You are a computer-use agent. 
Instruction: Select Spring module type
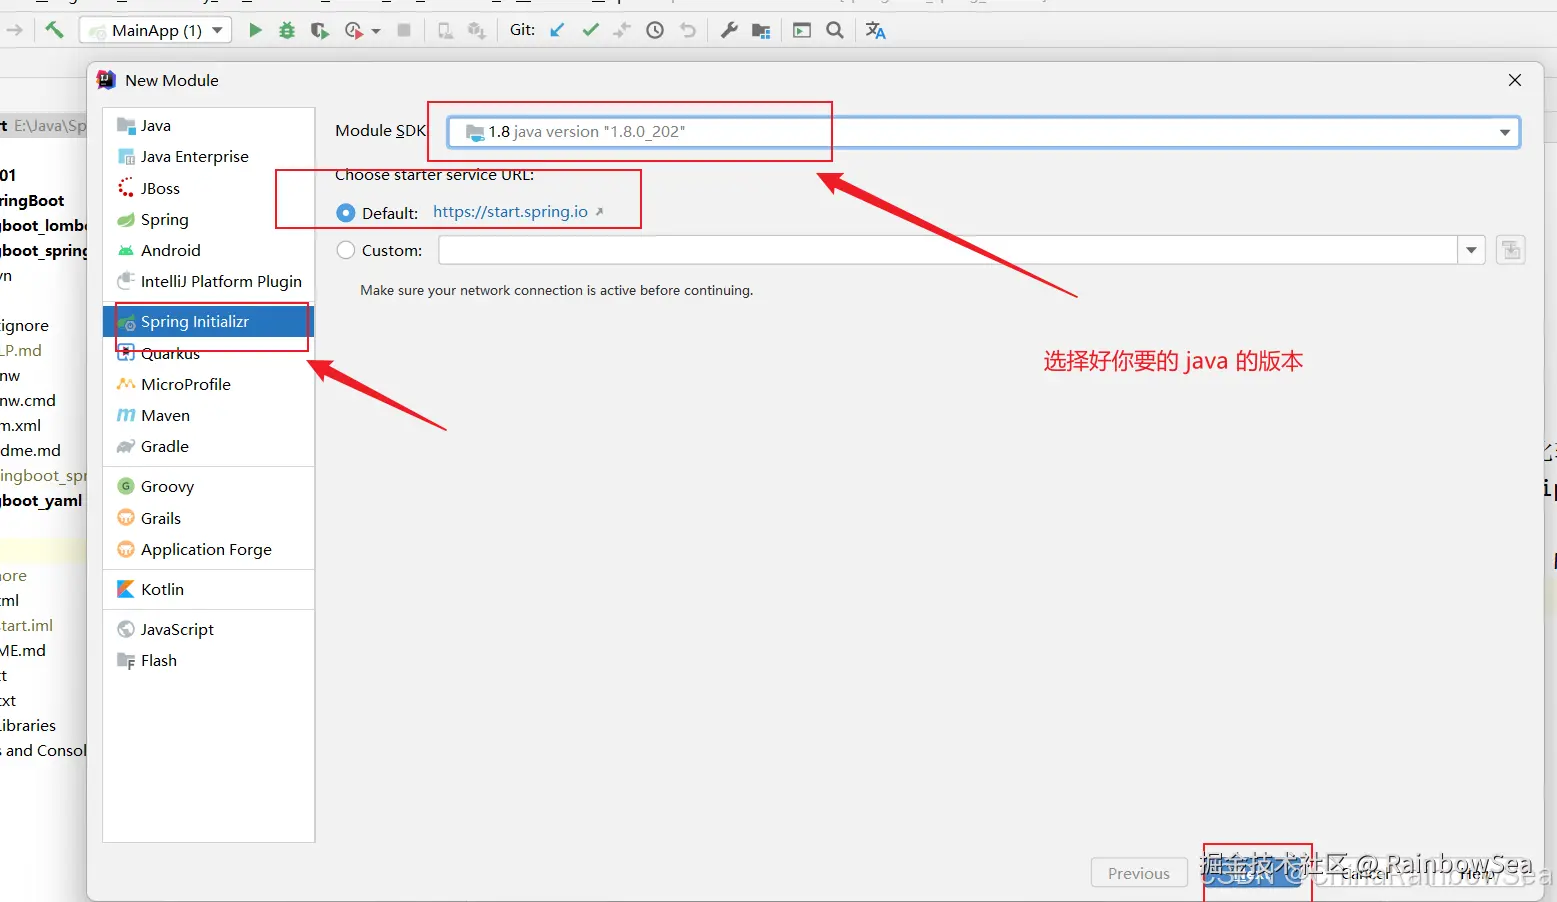click(209, 219)
